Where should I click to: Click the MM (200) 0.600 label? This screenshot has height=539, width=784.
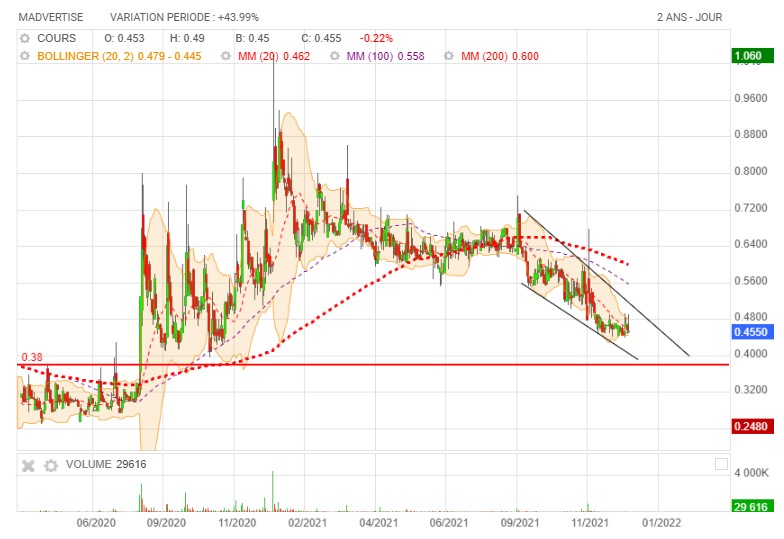pyautogui.click(x=500, y=56)
